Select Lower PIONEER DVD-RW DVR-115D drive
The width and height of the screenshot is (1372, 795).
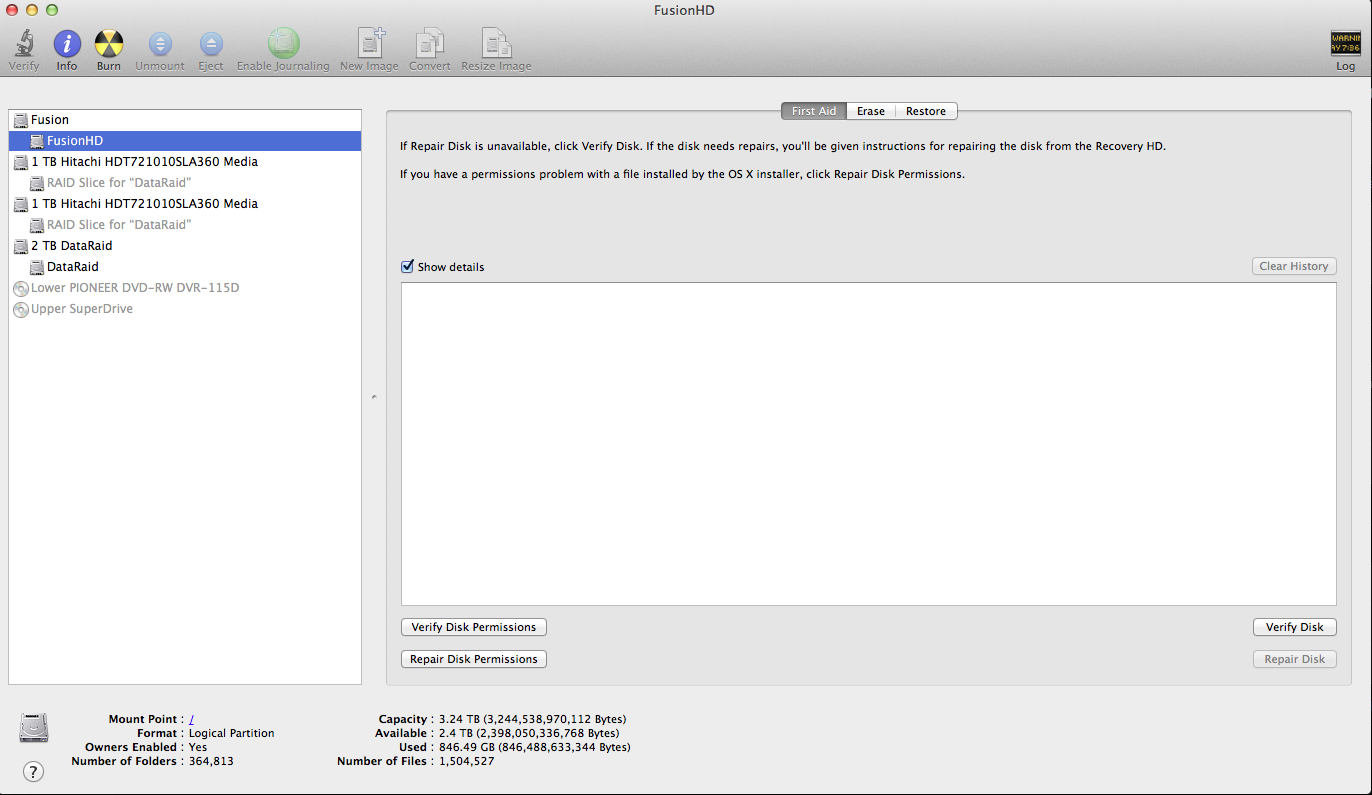click(185, 288)
